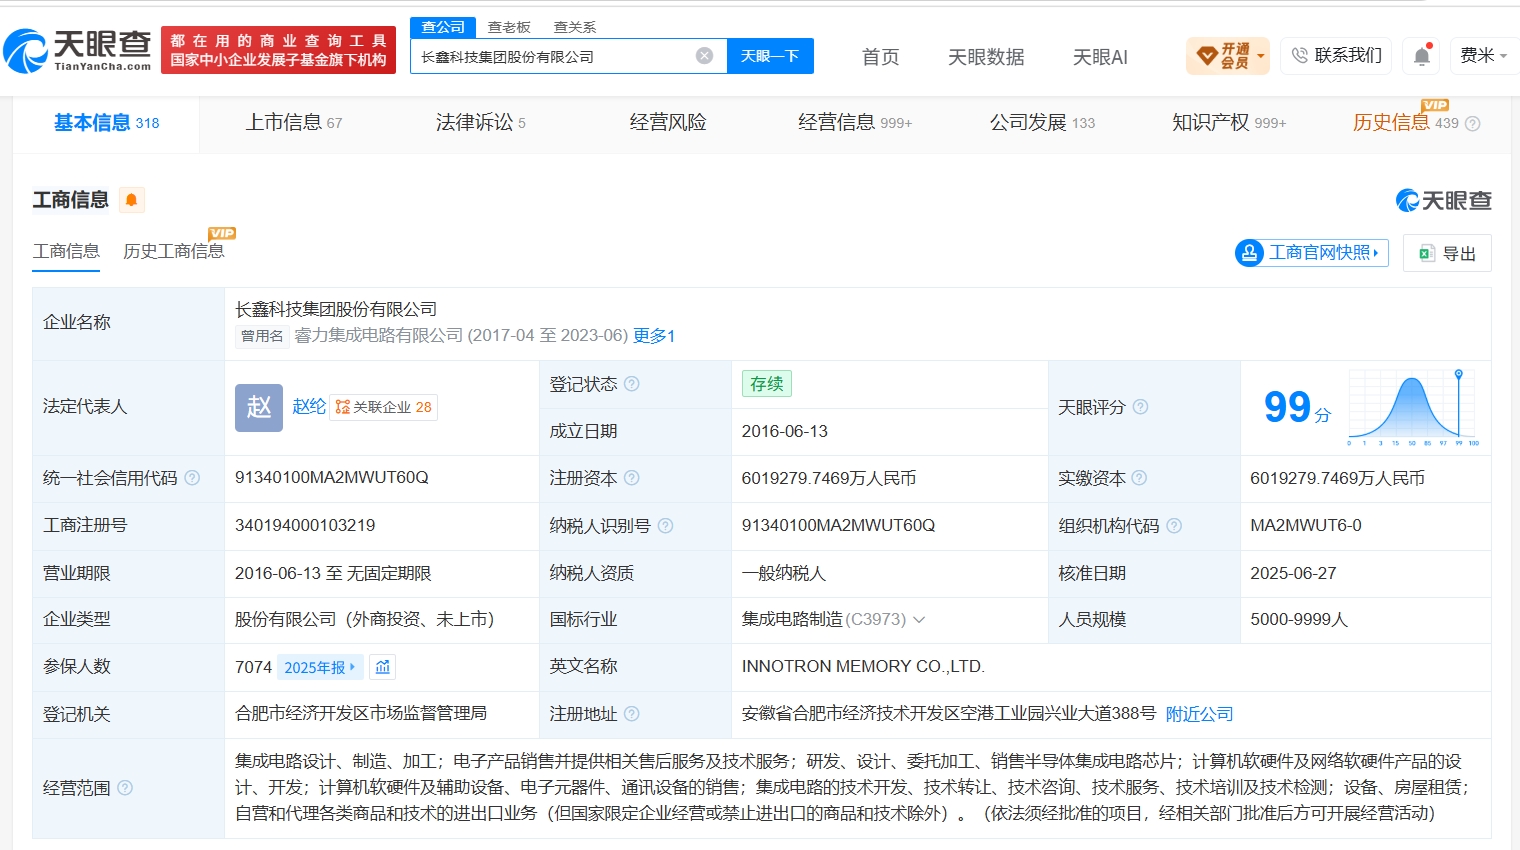Go to 首页 in the top navigation

pyautogui.click(x=881, y=57)
